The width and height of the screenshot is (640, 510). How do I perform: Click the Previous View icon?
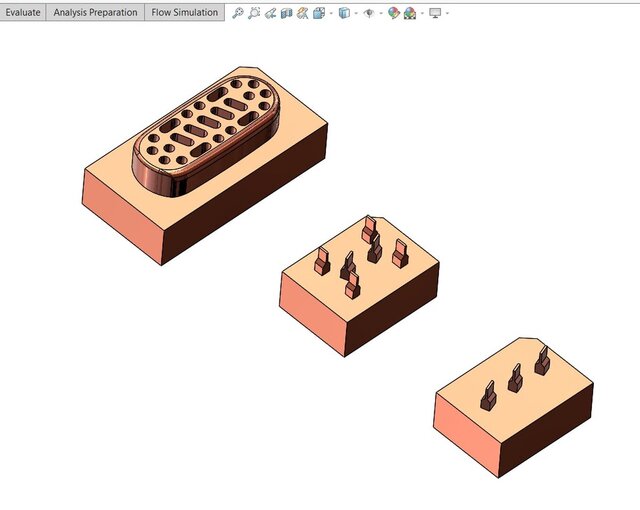(x=270, y=13)
